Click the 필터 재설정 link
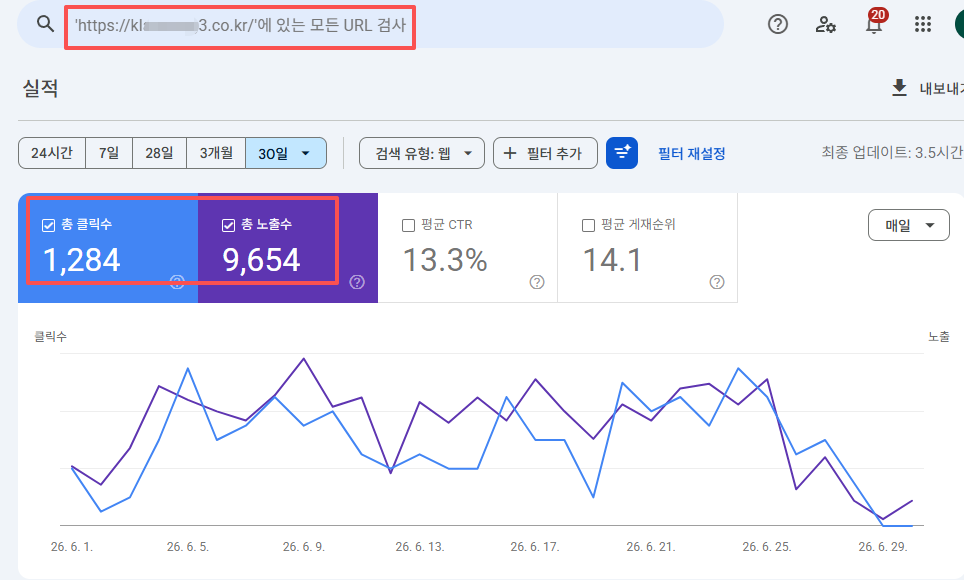This screenshot has width=964, height=580. tap(692, 154)
